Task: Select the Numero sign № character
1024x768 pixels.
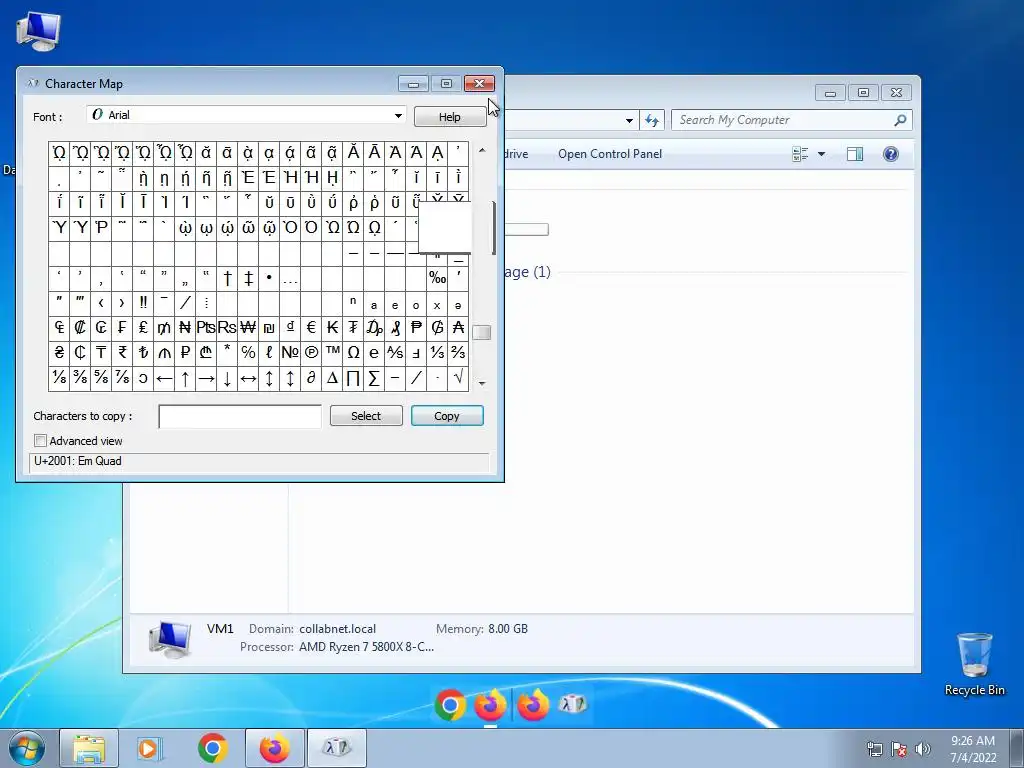Action: (x=290, y=352)
